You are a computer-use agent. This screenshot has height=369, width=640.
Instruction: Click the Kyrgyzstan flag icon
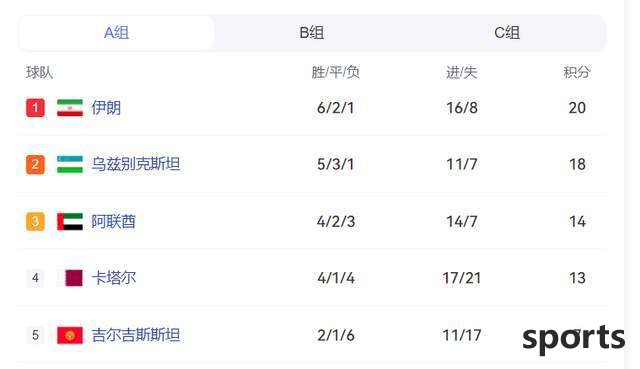pyautogui.click(x=70, y=335)
